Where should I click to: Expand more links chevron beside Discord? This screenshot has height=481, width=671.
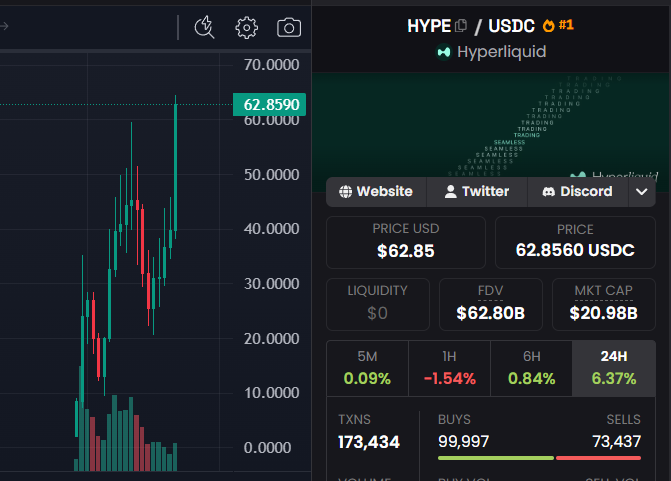[x=641, y=192]
